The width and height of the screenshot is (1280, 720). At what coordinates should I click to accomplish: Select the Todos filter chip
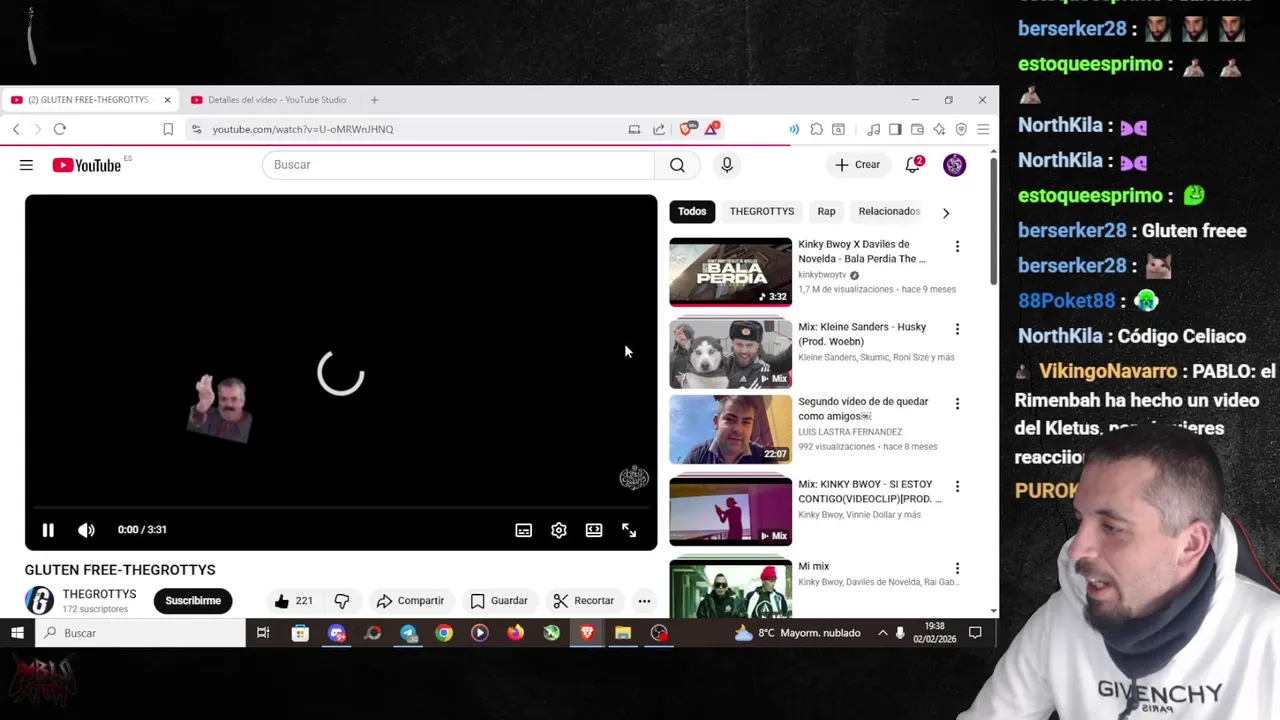click(x=692, y=211)
